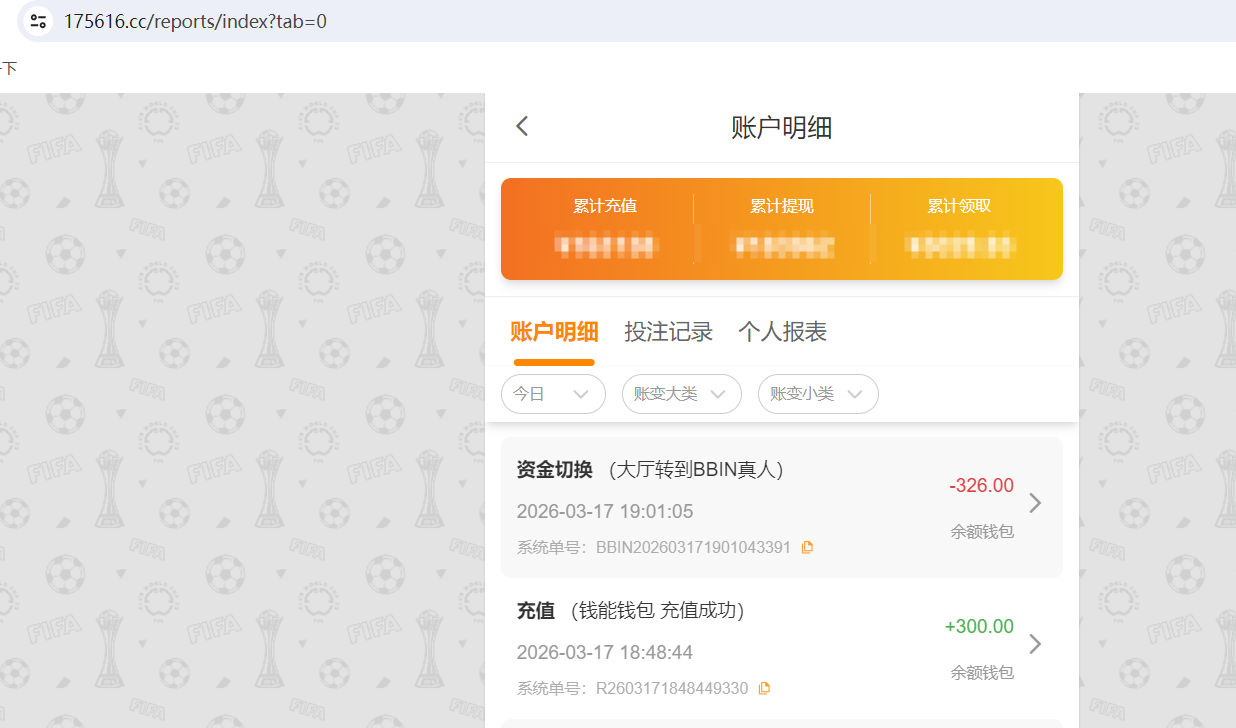Open the 账变大类 filter dropdown
This screenshot has width=1236, height=728.
click(x=681, y=394)
